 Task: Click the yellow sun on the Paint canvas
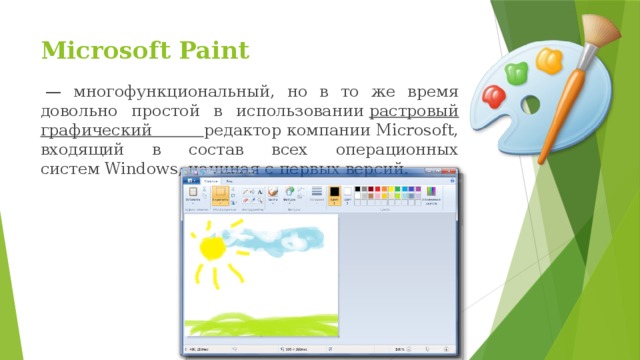point(213,248)
